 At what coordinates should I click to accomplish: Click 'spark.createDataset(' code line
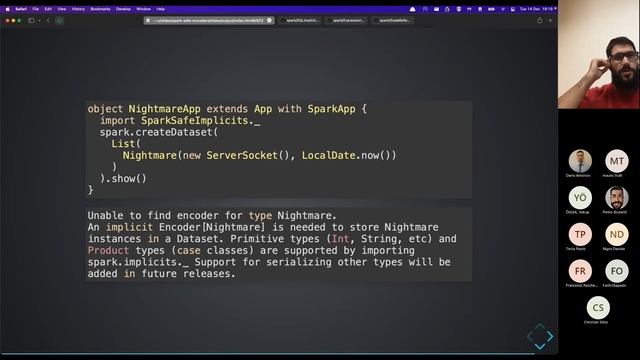(x=159, y=132)
